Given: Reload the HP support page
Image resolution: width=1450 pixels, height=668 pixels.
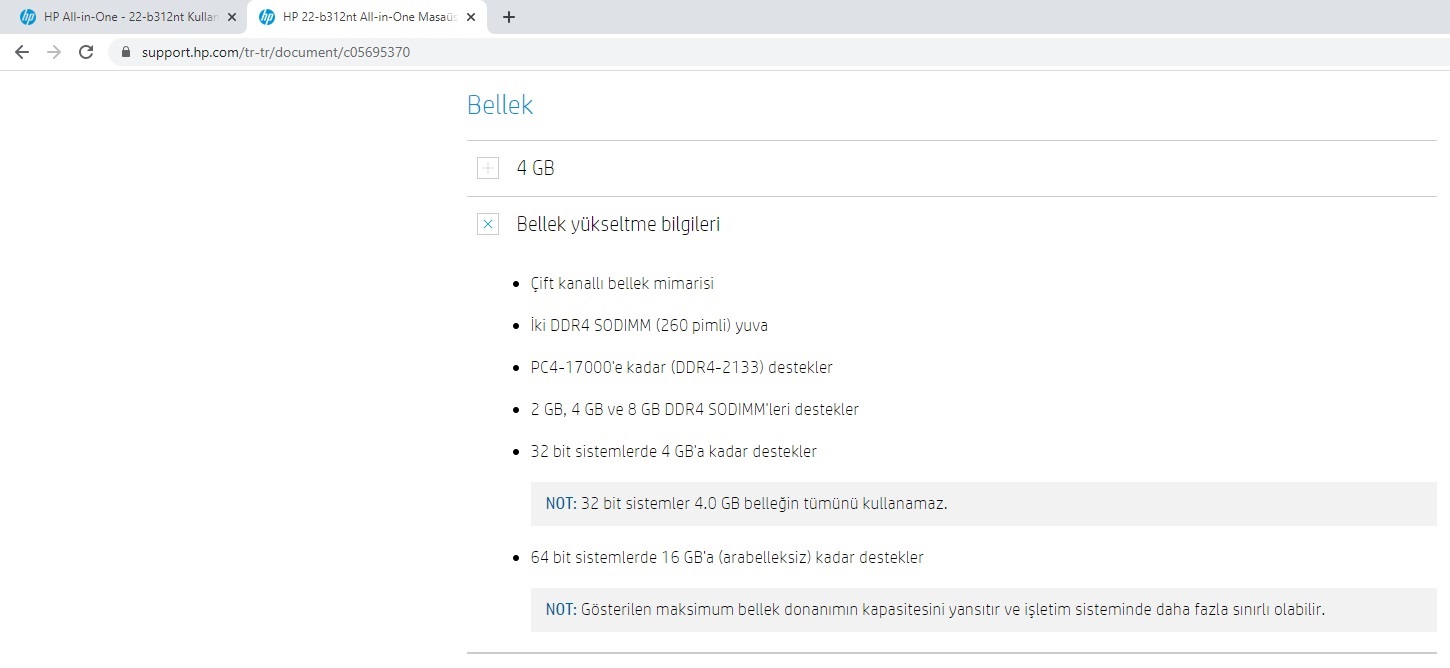Looking at the screenshot, I should (86, 52).
